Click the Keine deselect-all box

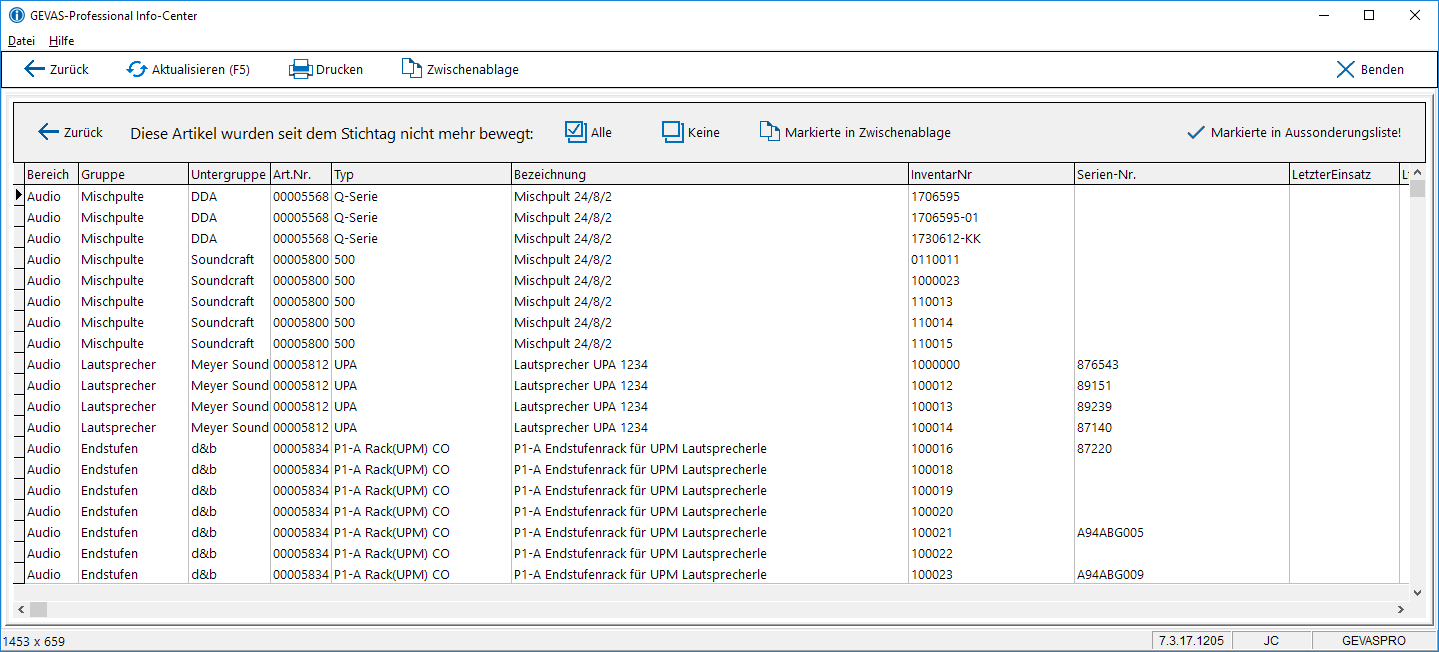point(672,132)
